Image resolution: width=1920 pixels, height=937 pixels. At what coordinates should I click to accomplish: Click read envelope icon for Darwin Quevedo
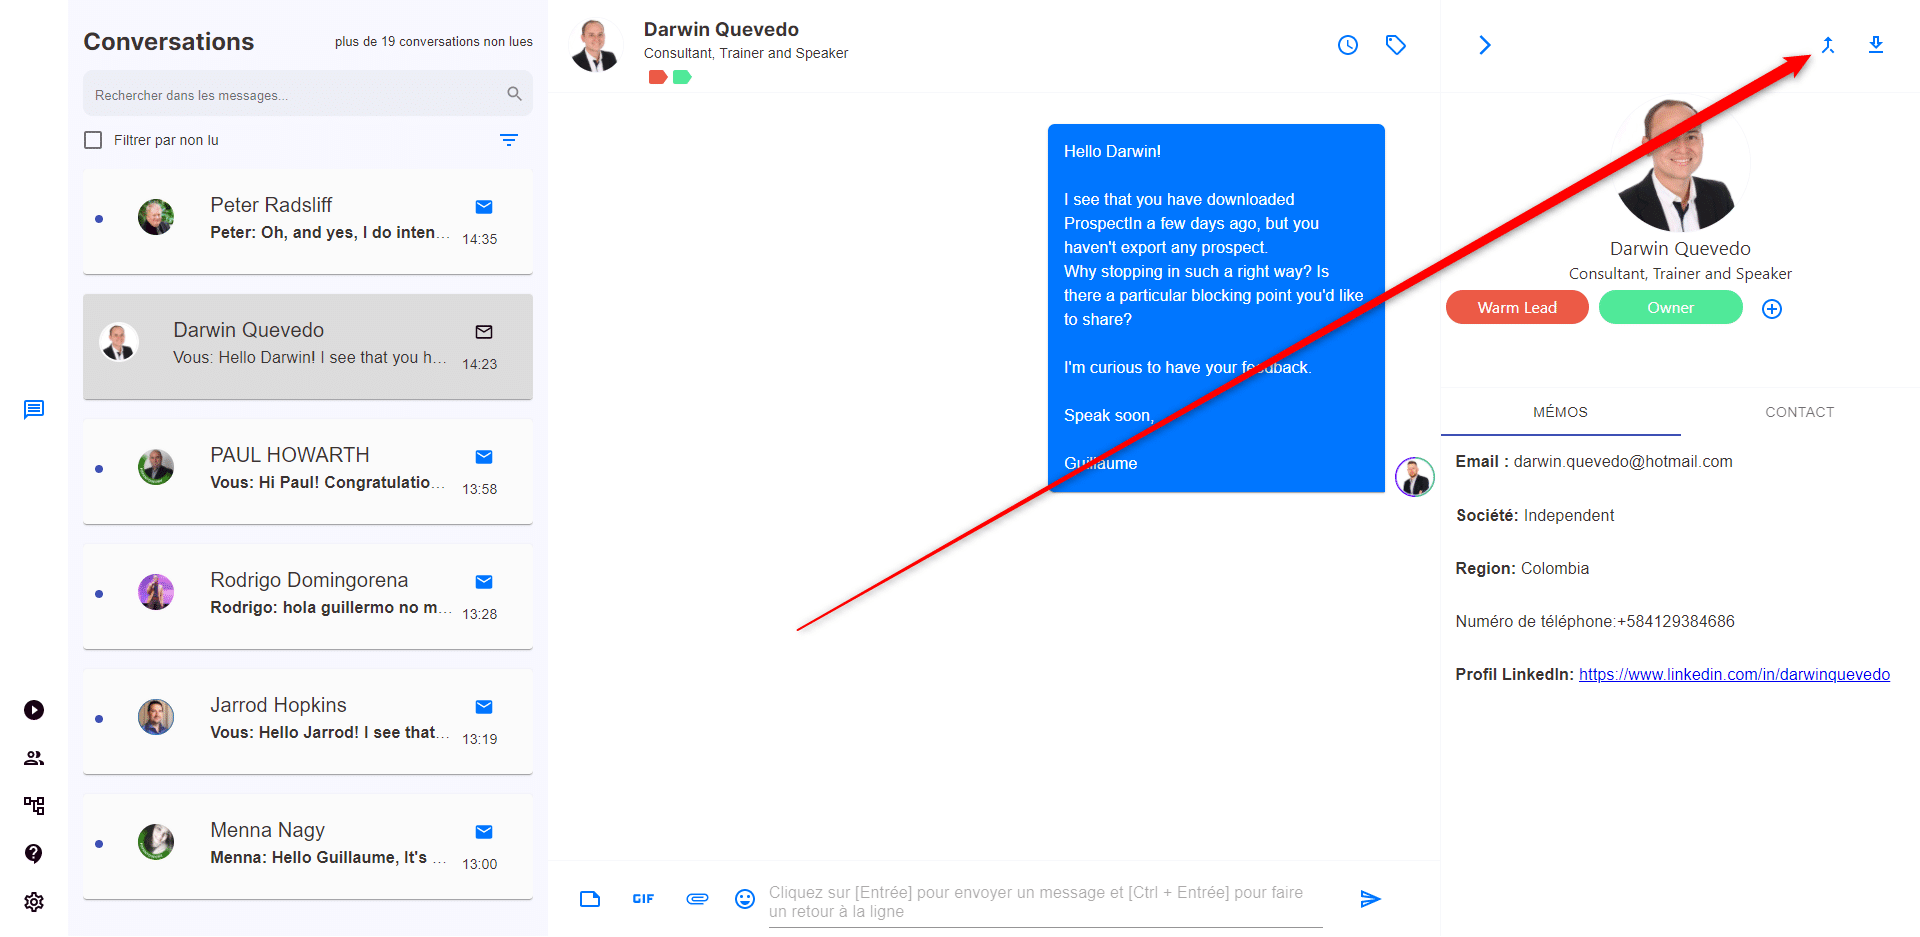[x=484, y=332]
